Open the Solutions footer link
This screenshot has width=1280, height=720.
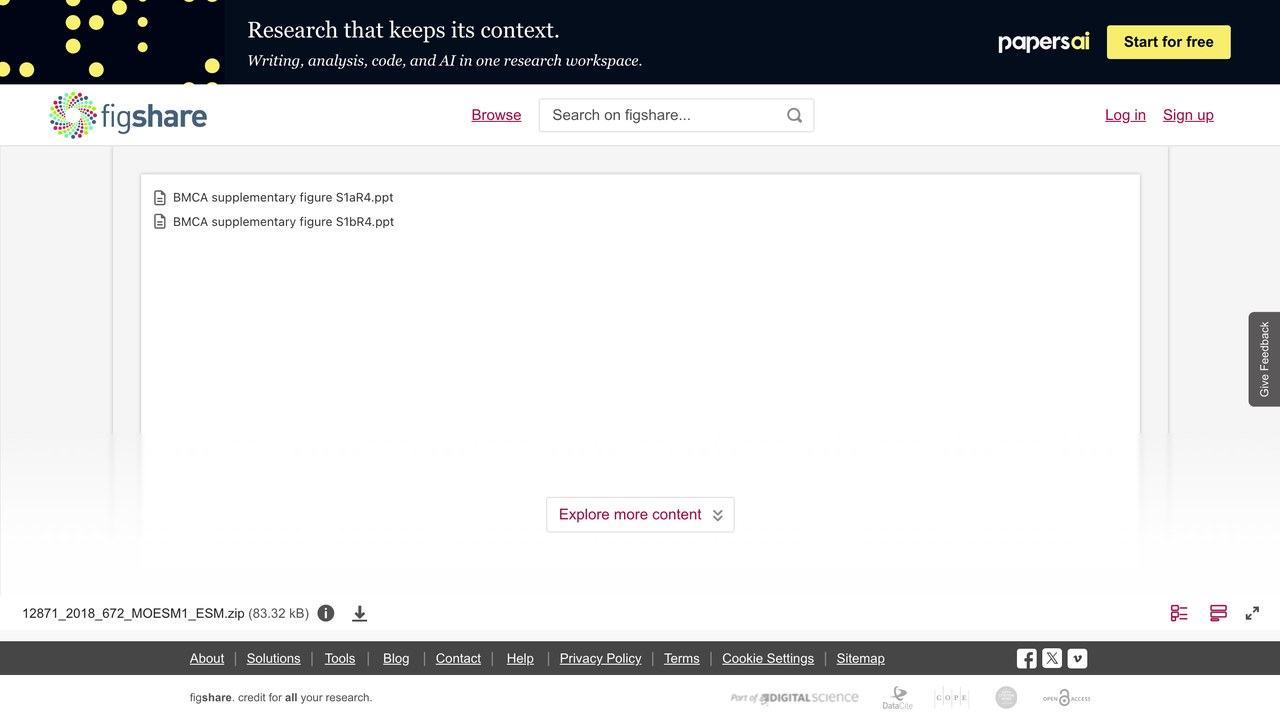click(x=274, y=658)
